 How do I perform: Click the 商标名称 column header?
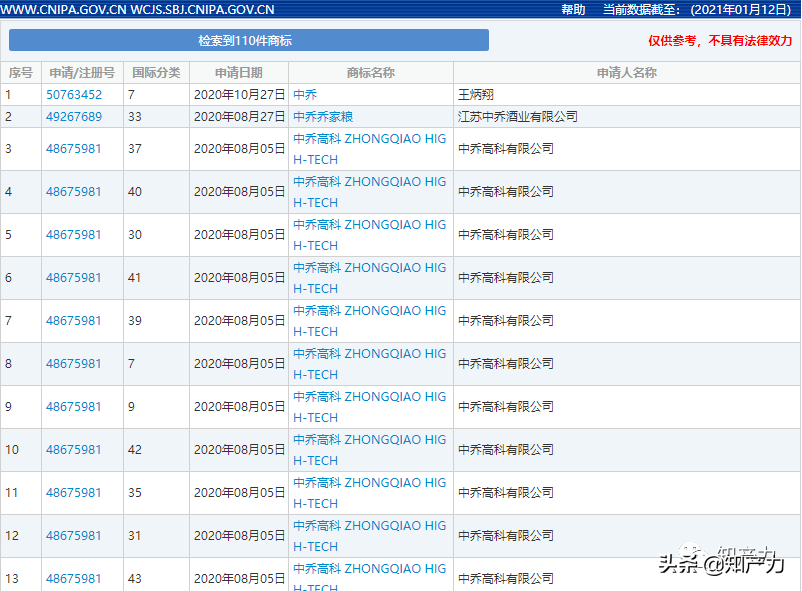click(371, 73)
